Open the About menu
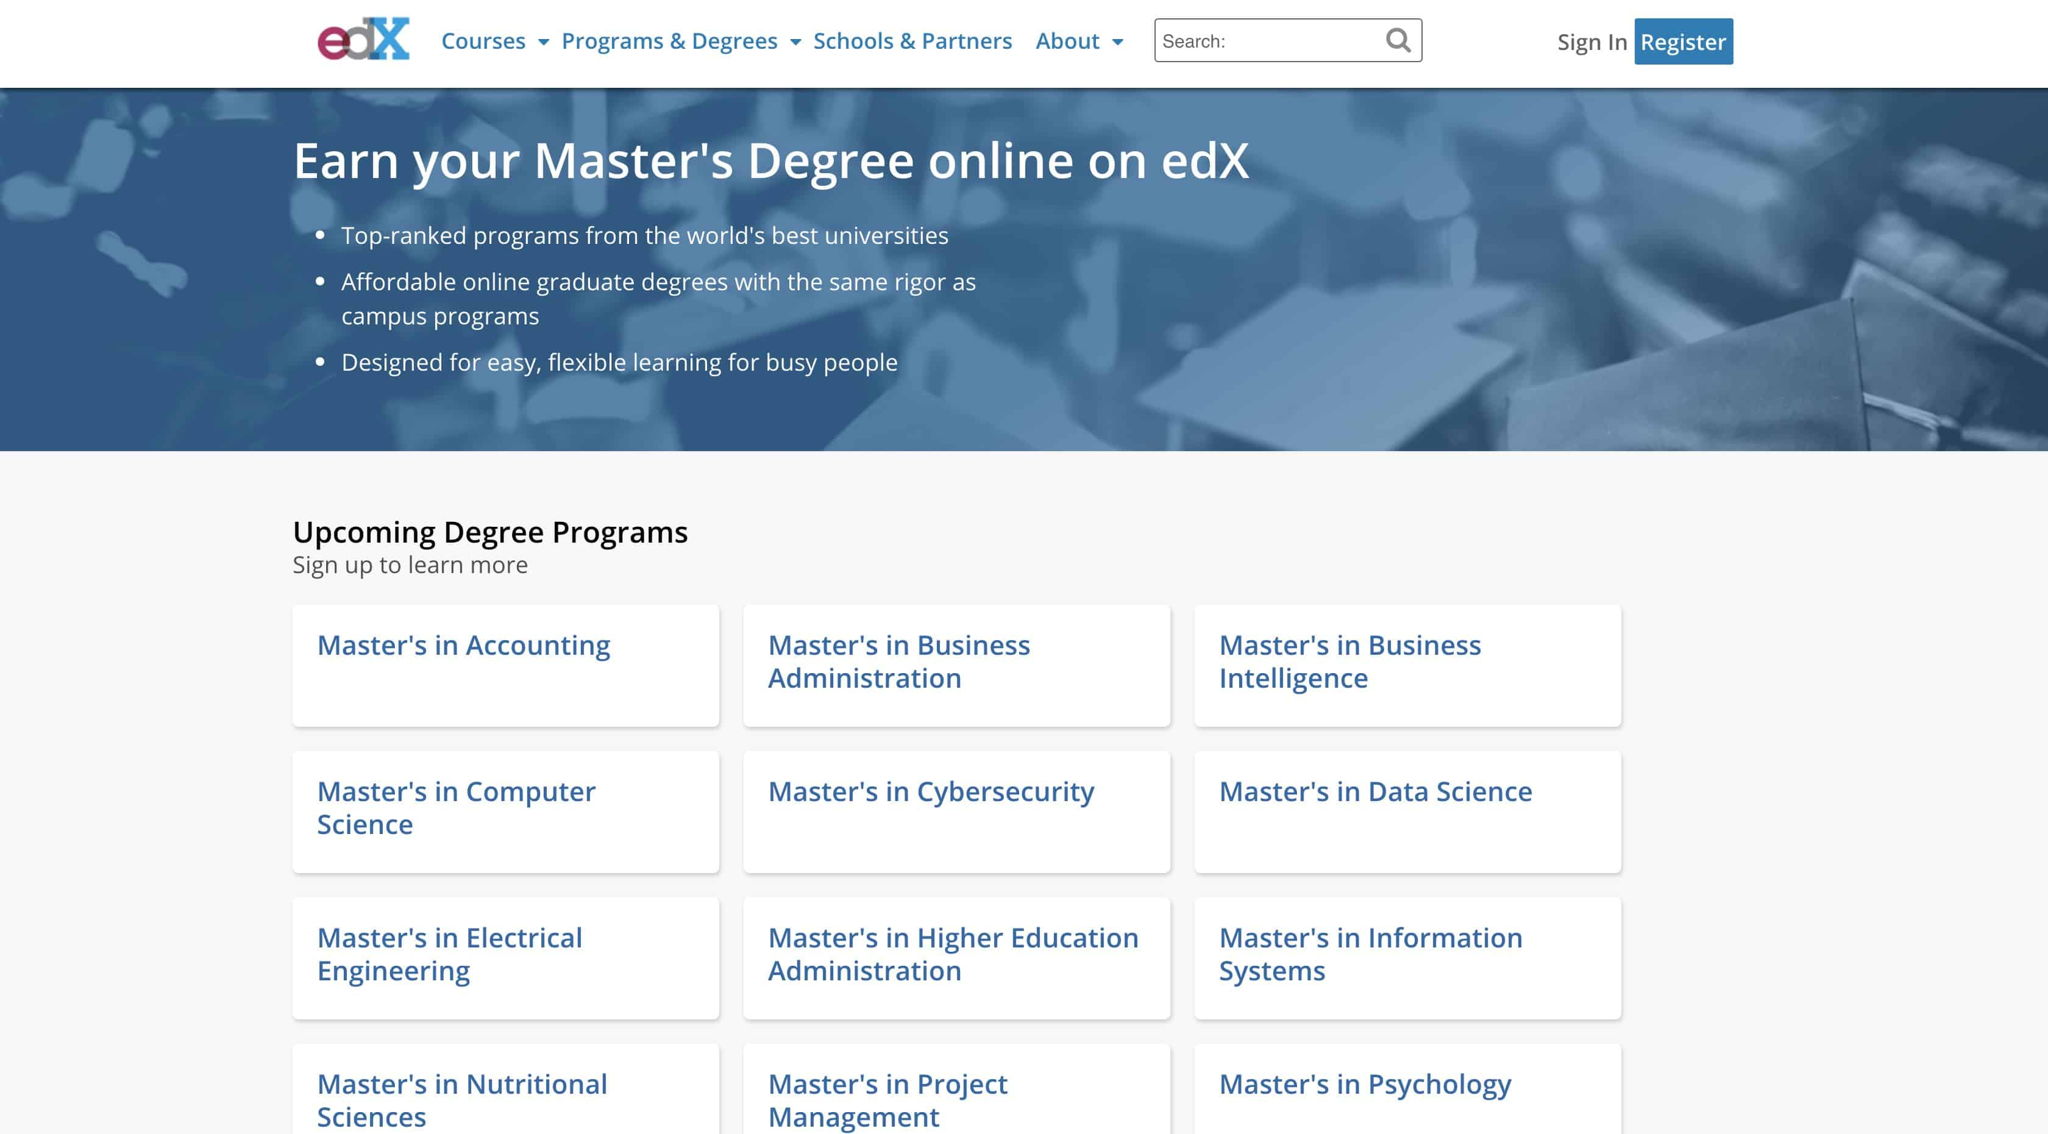Image resolution: width=2048 pixels, height=1134 pixels. click(1067, 41)
